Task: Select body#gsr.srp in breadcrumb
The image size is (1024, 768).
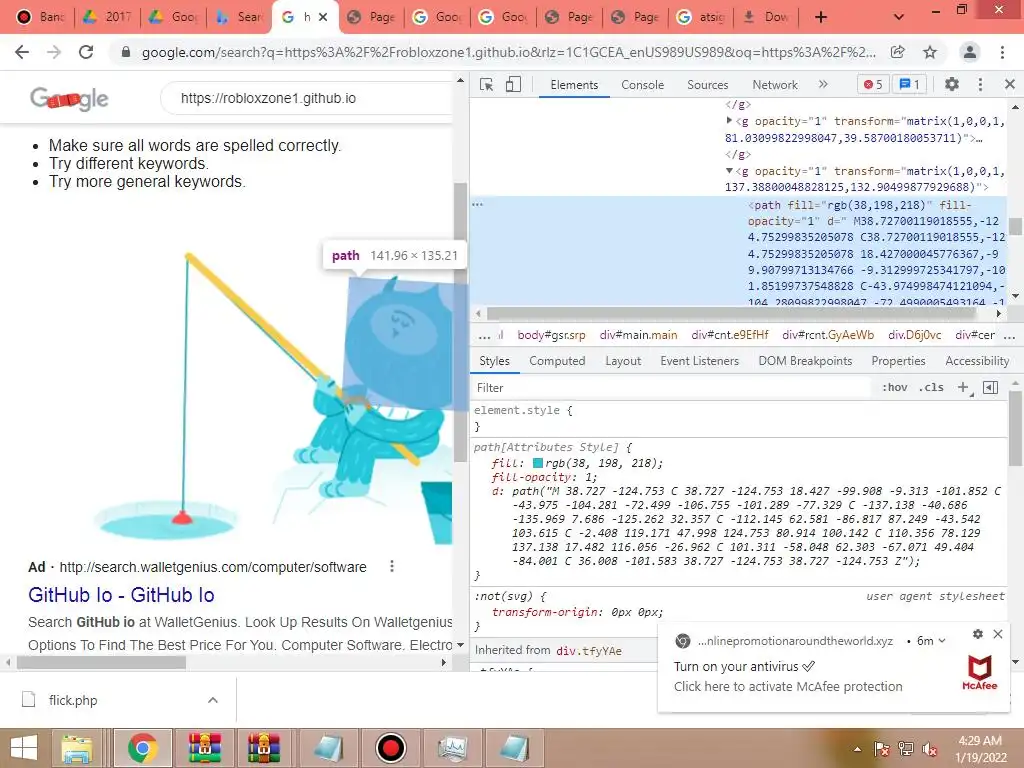Action: (x=551, y=335)
